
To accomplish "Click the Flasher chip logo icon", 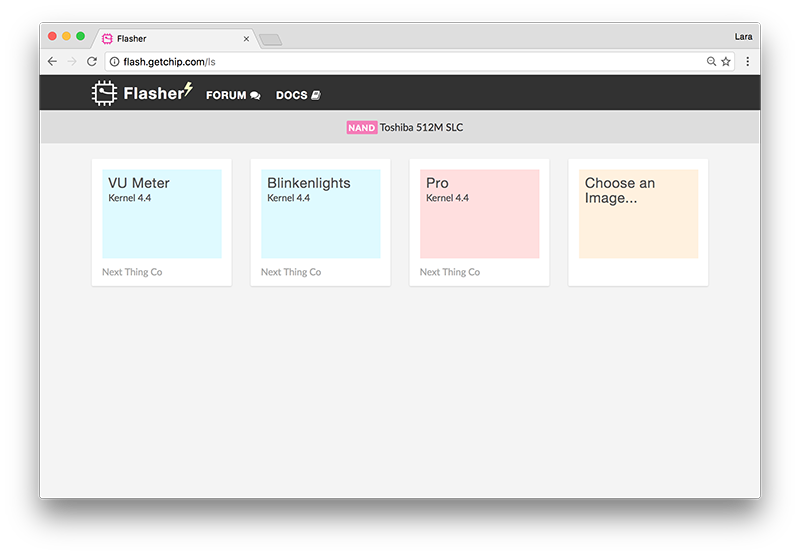I will coord(104,94).
